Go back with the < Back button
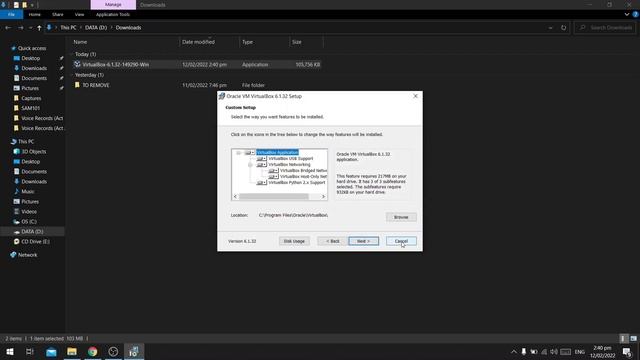640x360 pixels. coord(333,241)
